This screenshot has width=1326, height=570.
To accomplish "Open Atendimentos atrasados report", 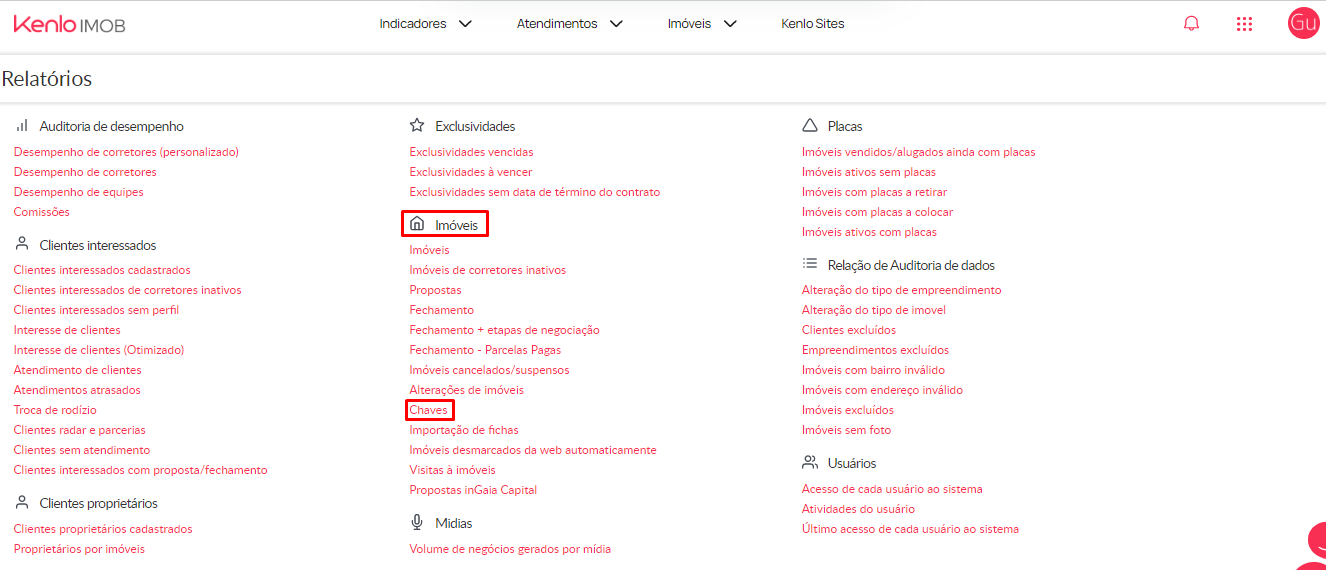I will (x=77, y=390).
